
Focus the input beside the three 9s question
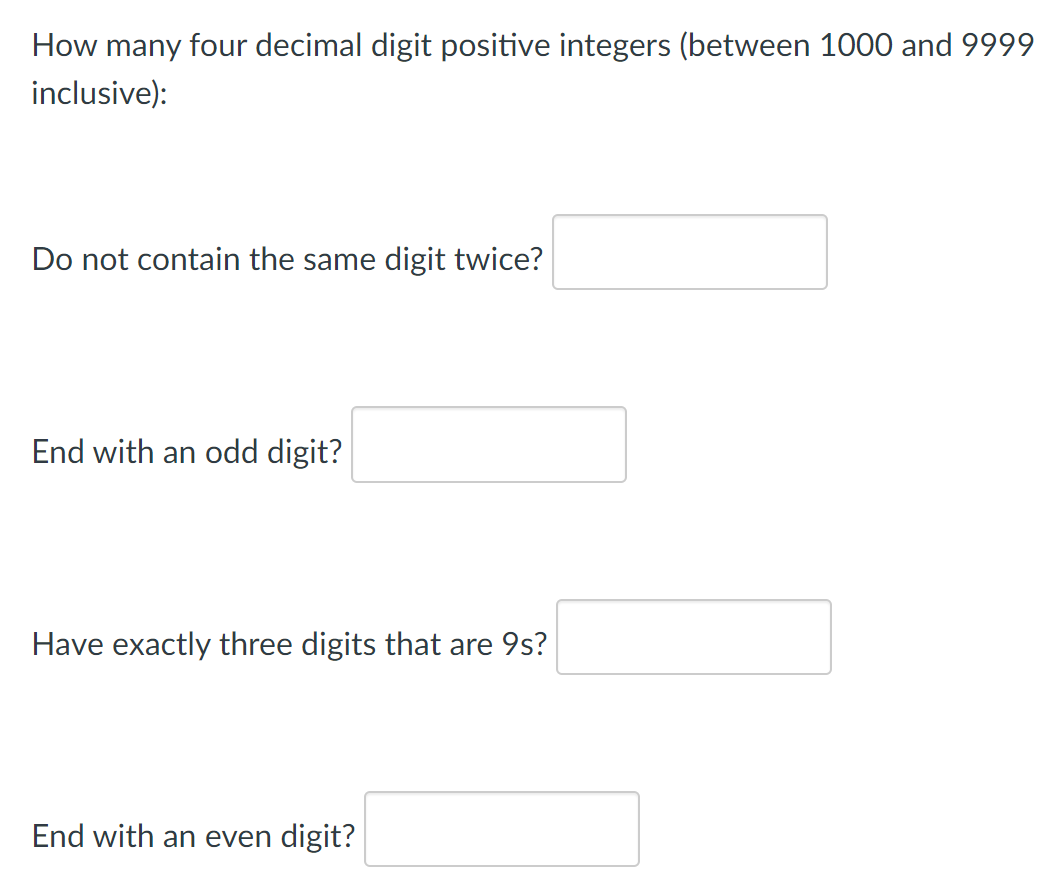coord(694,637)
